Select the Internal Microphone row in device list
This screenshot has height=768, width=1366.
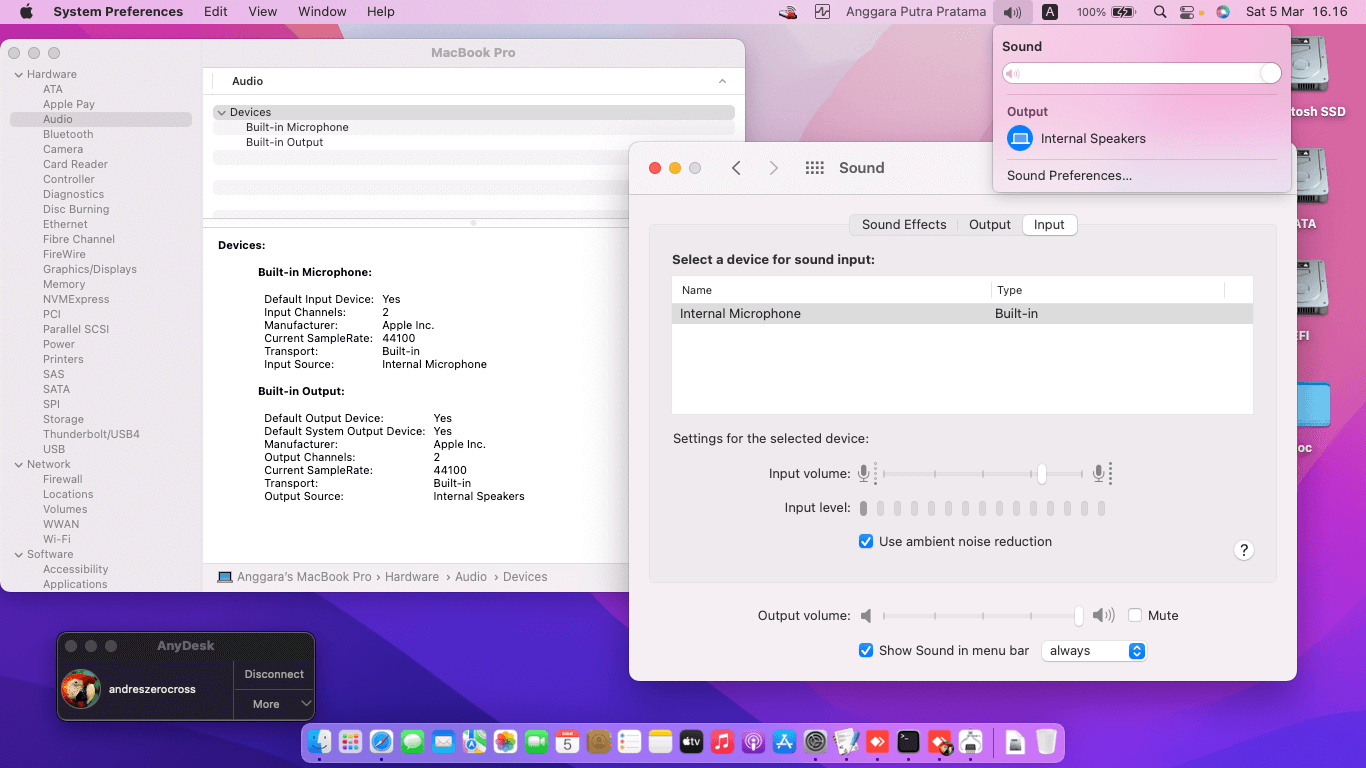click(962, 314)
